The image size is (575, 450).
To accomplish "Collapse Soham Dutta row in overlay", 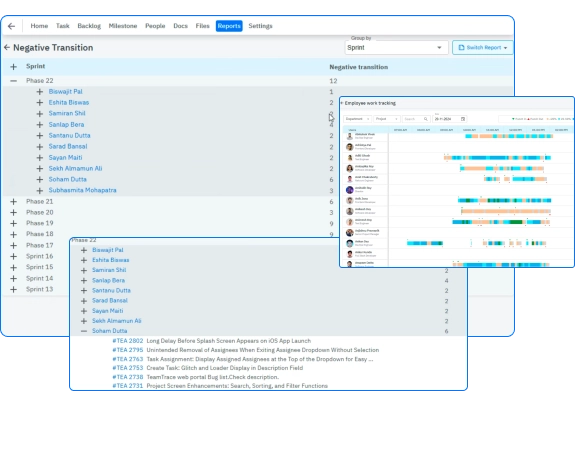I will pos(84,331).
